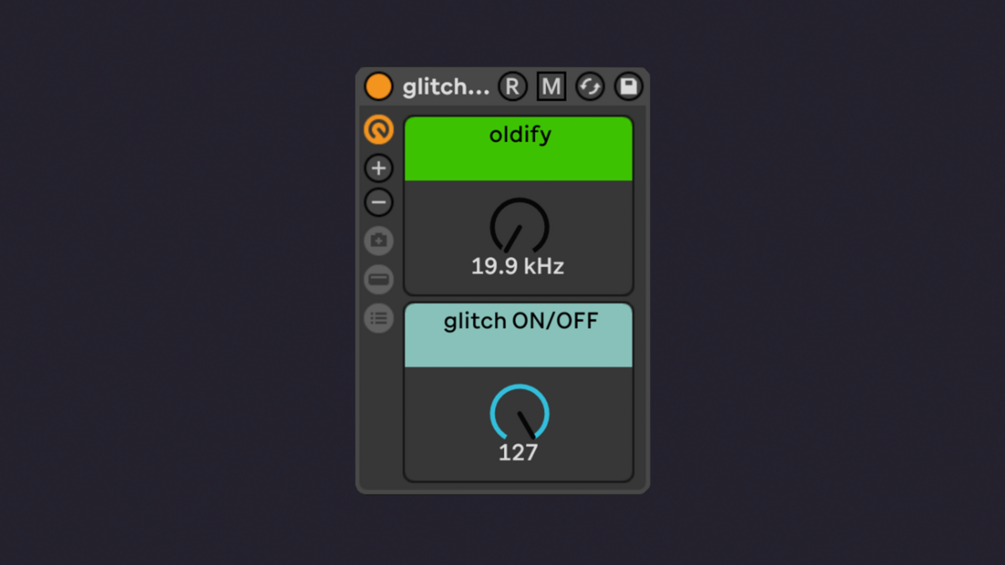
Task: Enable Macro Map Mode M button
Action: (551, 86)
